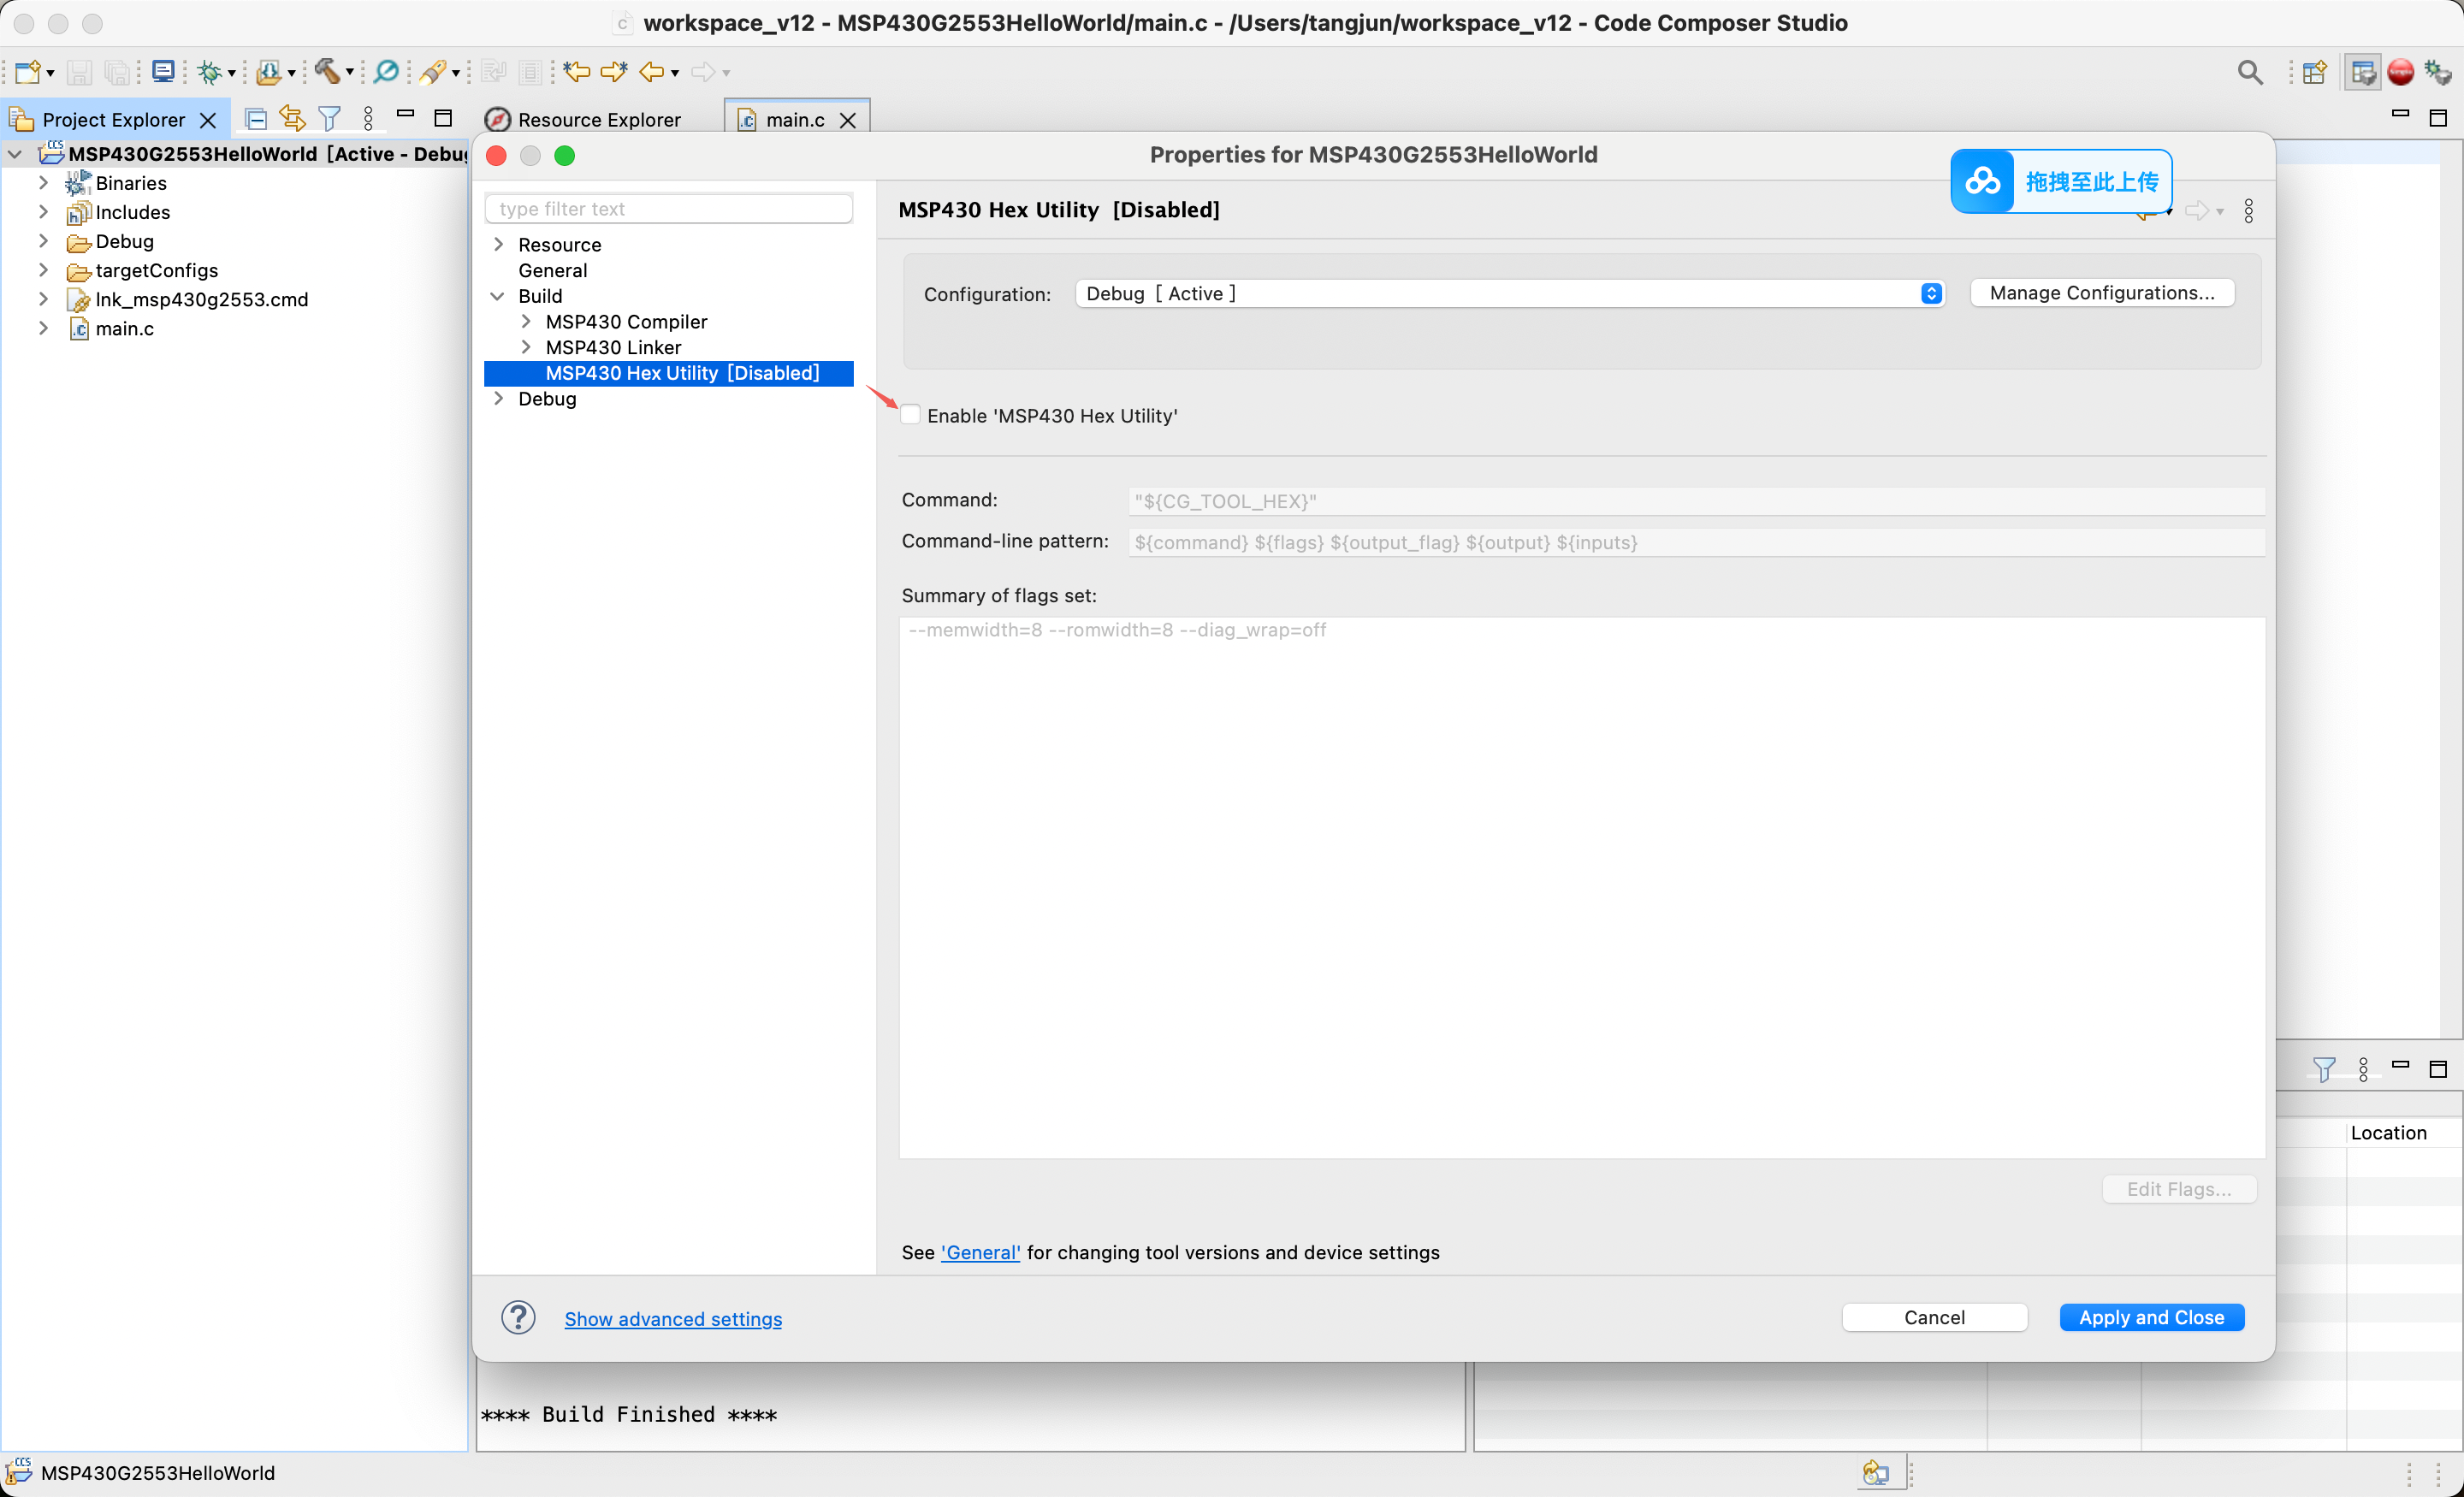Screen dimensions: 2464x1497
Task: Open the Configuration Debug [Active] dropdown
Action: pos(1509,293)
